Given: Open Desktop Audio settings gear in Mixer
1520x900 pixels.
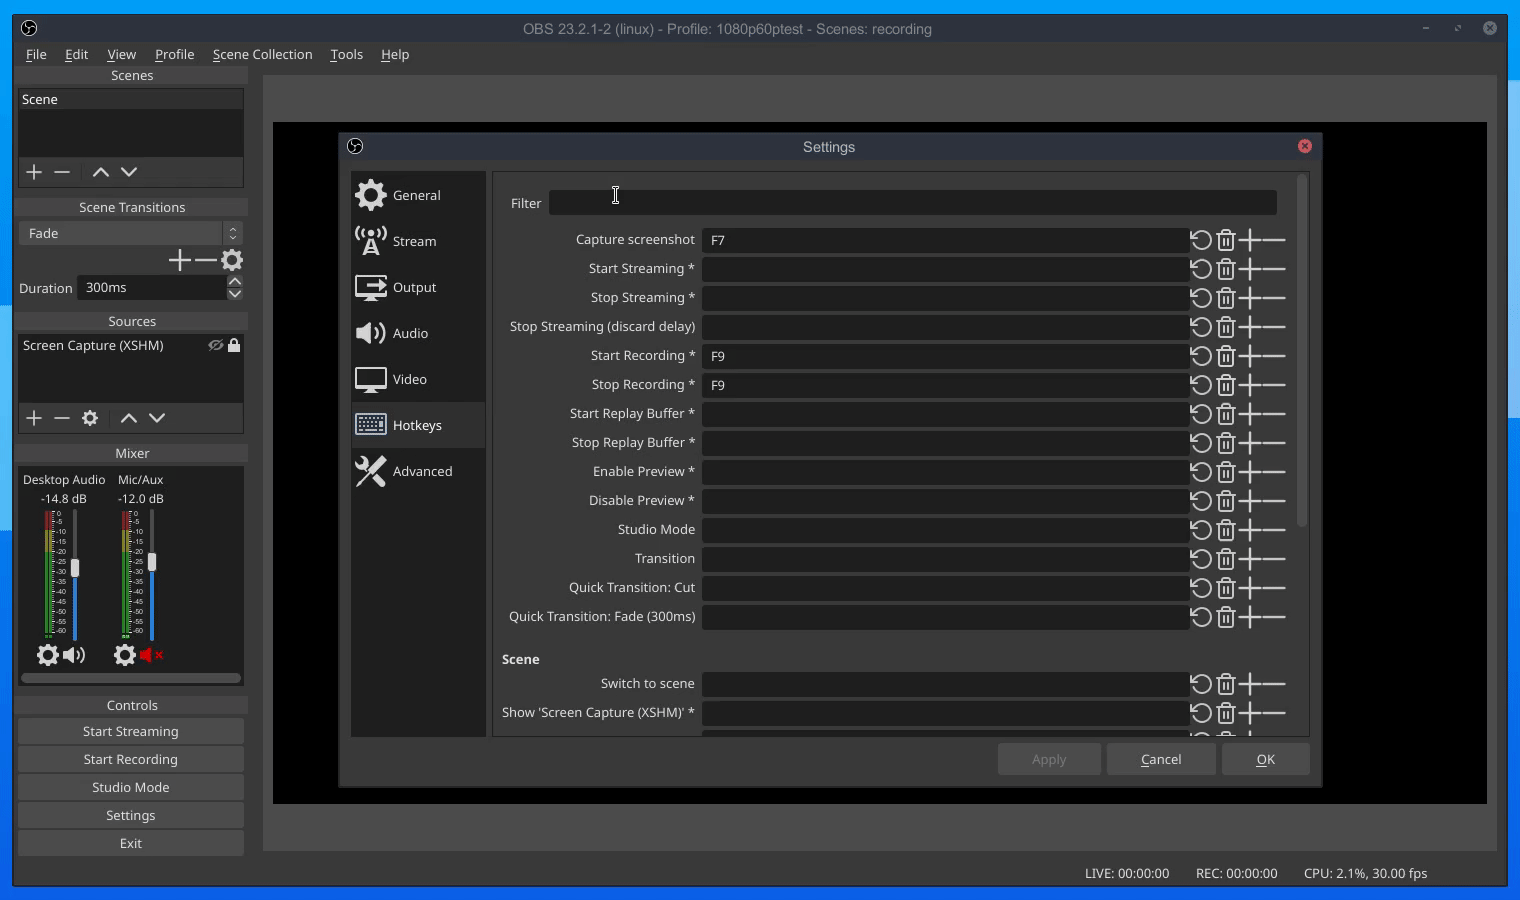Looking at the screenshot, I should (47, 655).
